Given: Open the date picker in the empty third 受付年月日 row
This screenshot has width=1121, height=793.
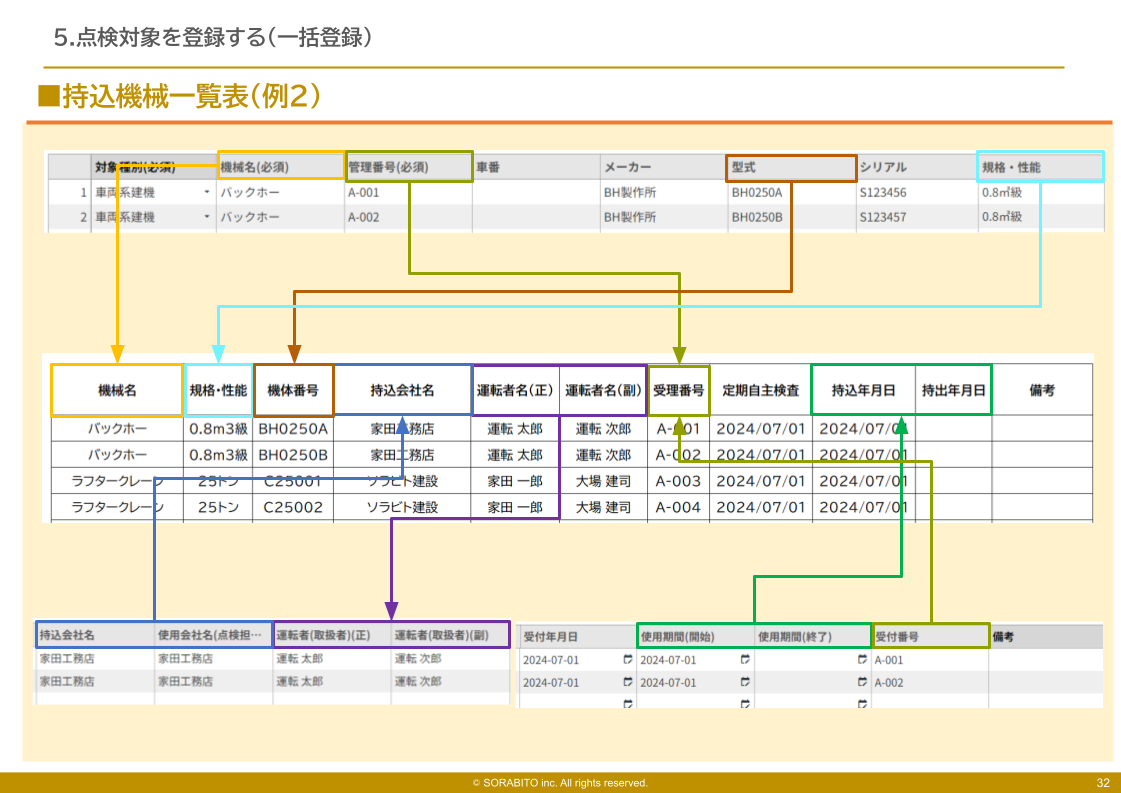Looking at the screenshot, I should [627, 703].
